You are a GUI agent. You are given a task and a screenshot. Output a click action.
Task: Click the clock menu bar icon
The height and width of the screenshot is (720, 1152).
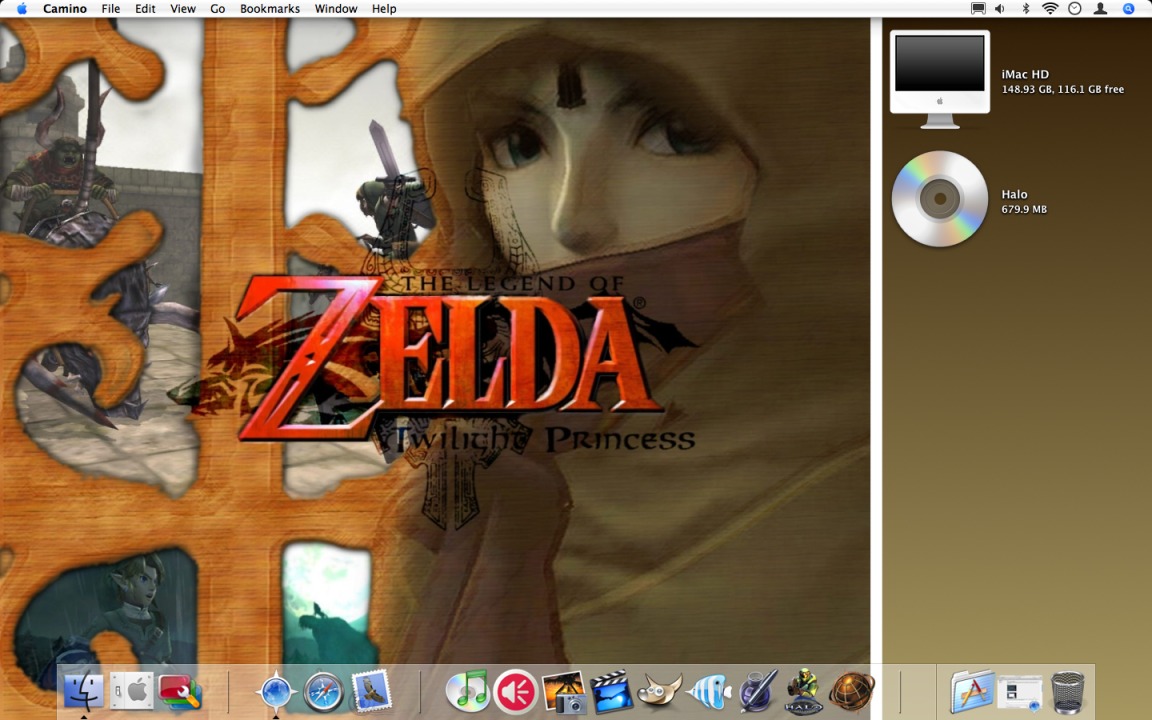tap(1075, 9)
